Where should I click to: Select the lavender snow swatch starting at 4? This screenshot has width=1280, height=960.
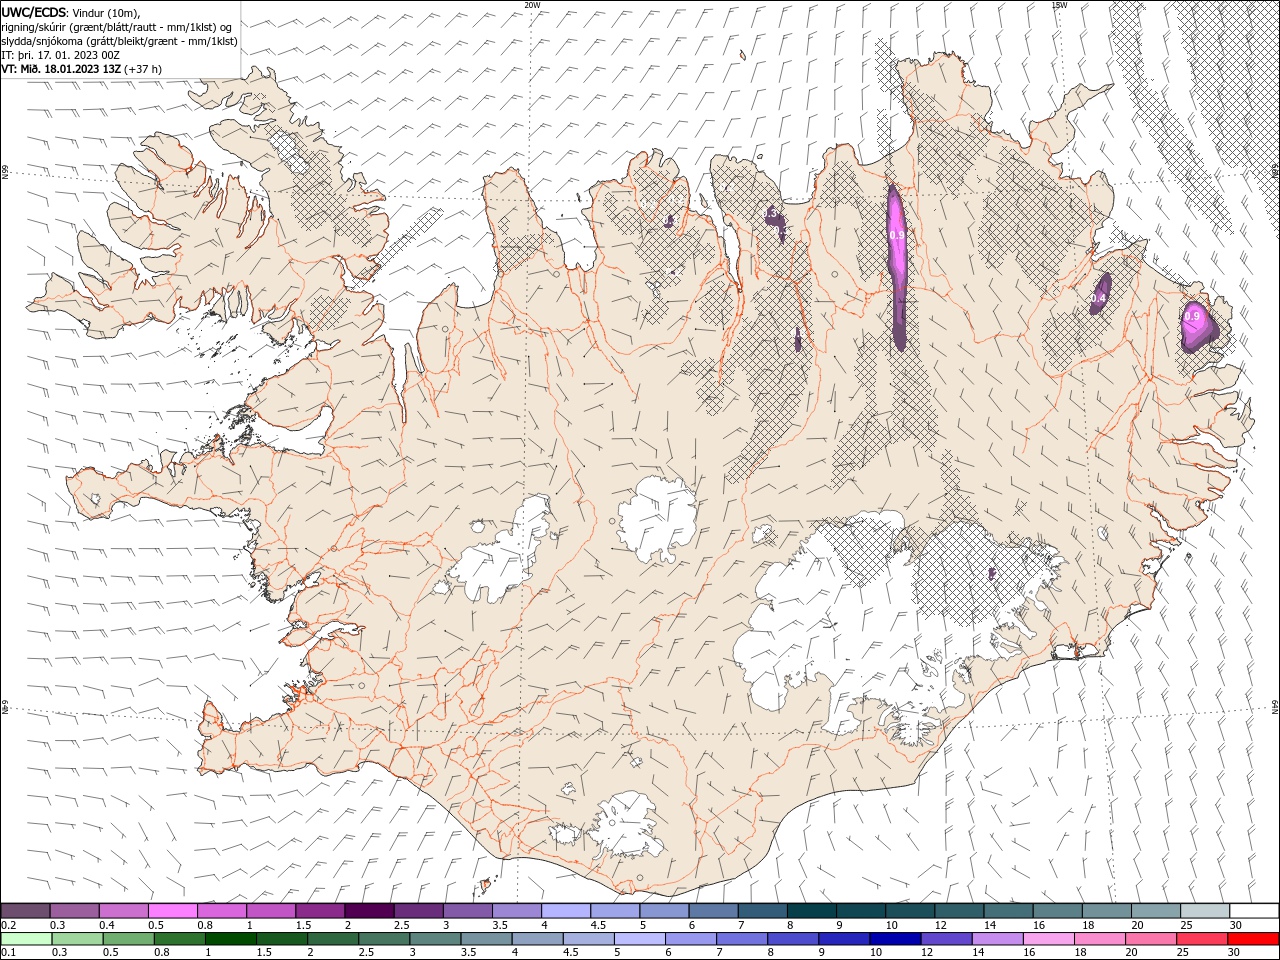[566, 911]
